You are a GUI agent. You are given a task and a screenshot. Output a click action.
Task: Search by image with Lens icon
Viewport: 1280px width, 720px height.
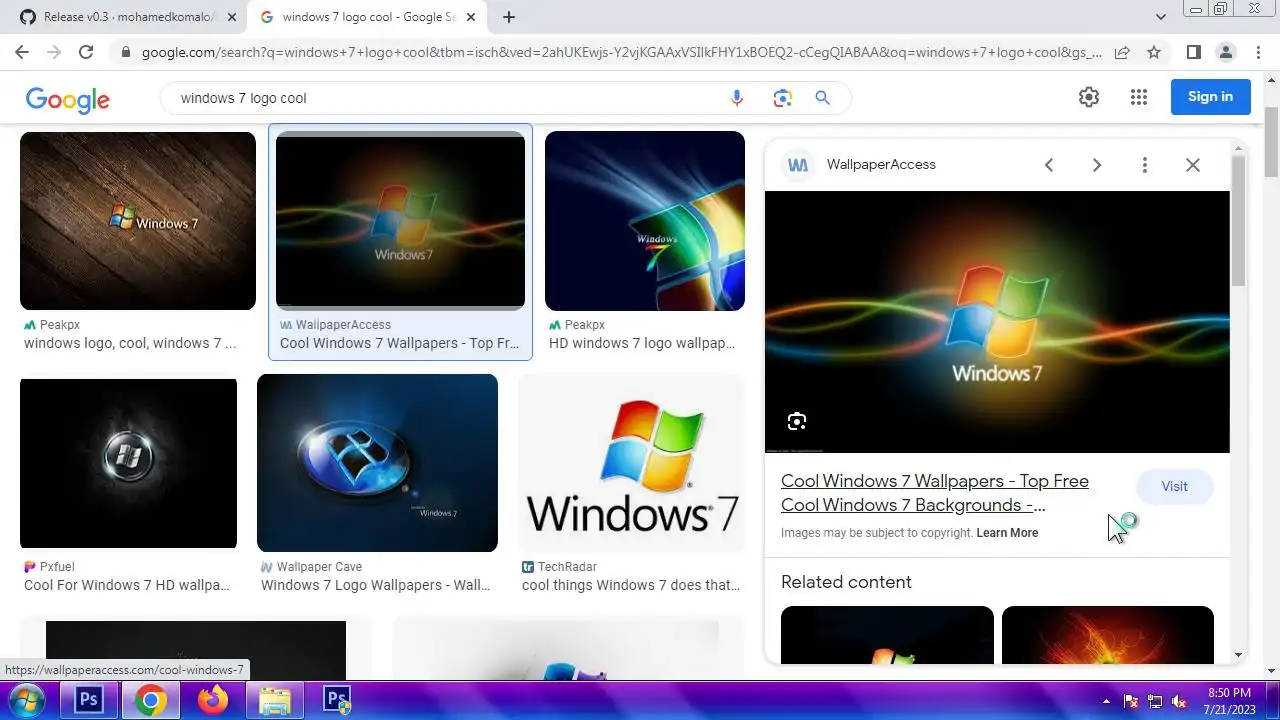(x=782, y=98)
